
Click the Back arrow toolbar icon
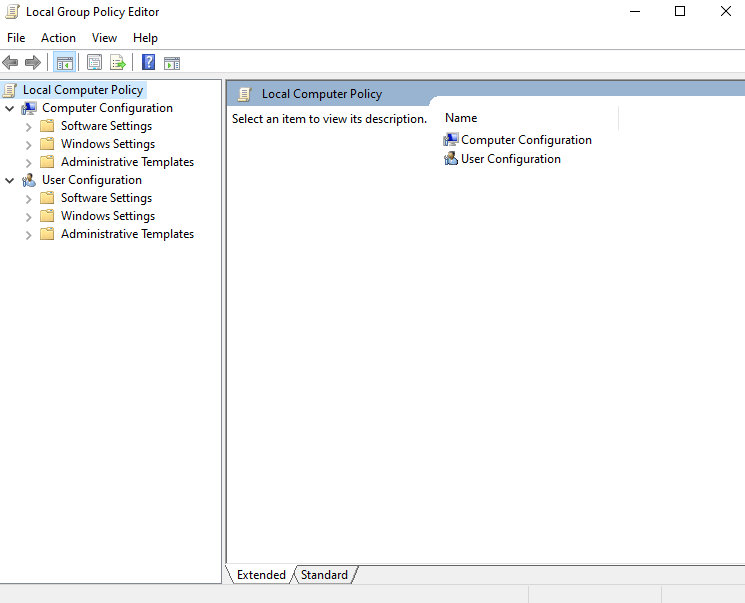(11, 63)
